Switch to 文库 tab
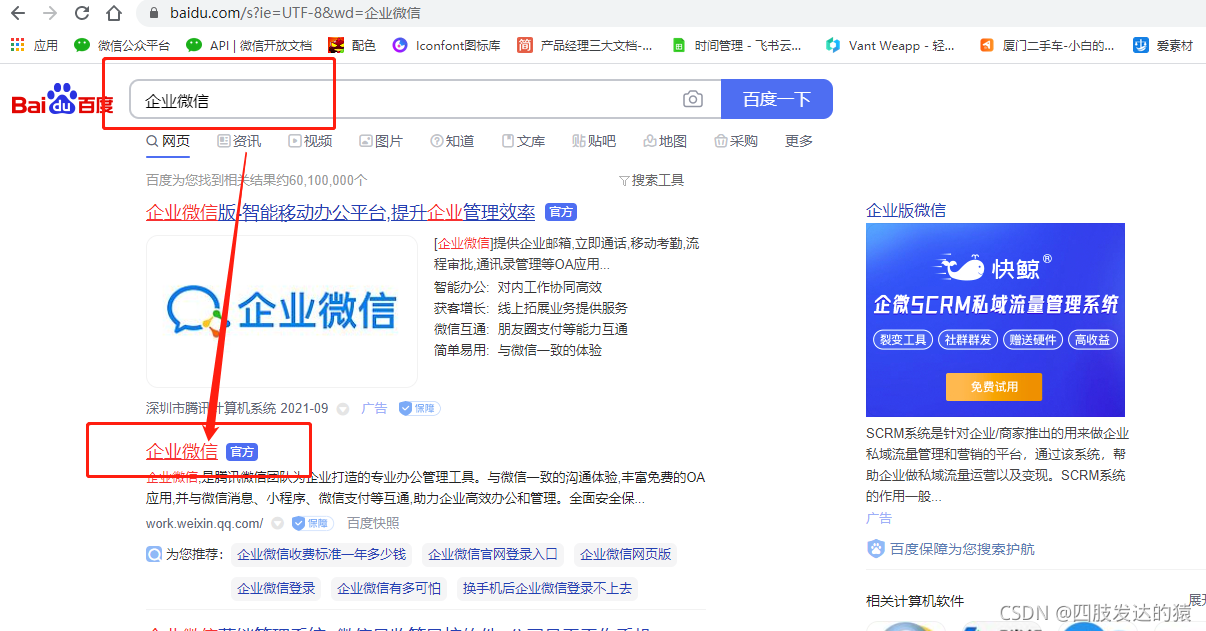Image resolution: width=1206 pixels, height=631 pixels. click(x=523, y=141)
